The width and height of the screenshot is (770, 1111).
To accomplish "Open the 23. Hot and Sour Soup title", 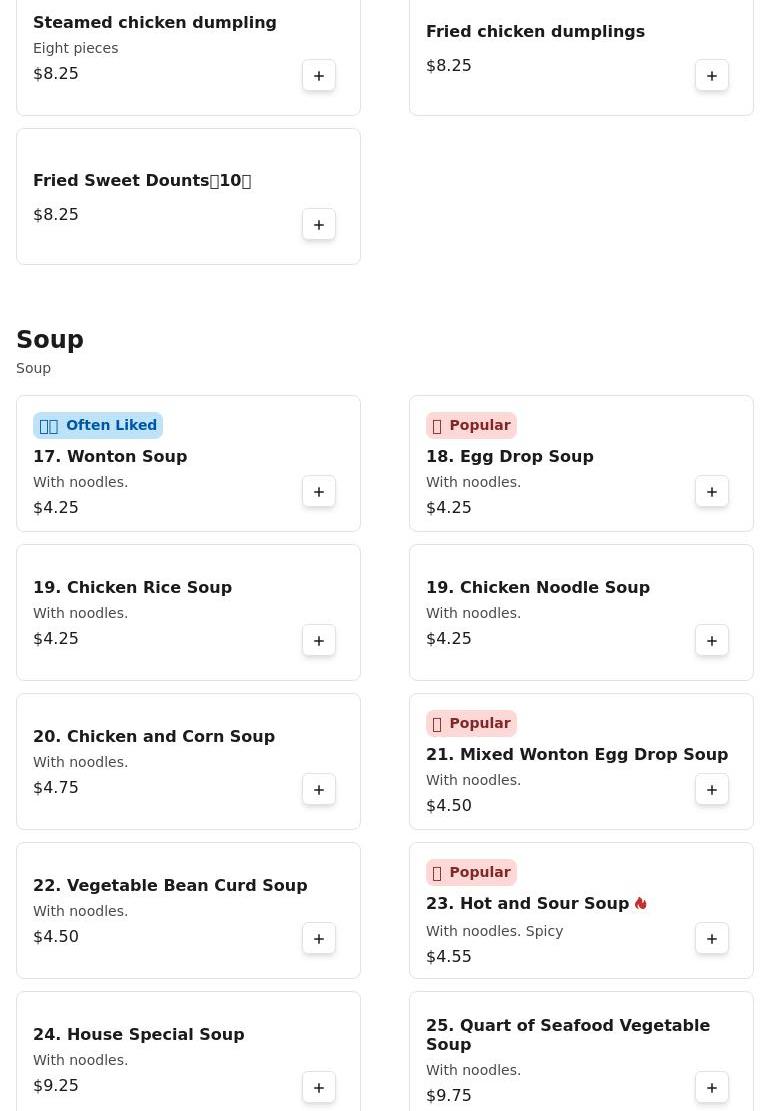I will pos(528,903).
